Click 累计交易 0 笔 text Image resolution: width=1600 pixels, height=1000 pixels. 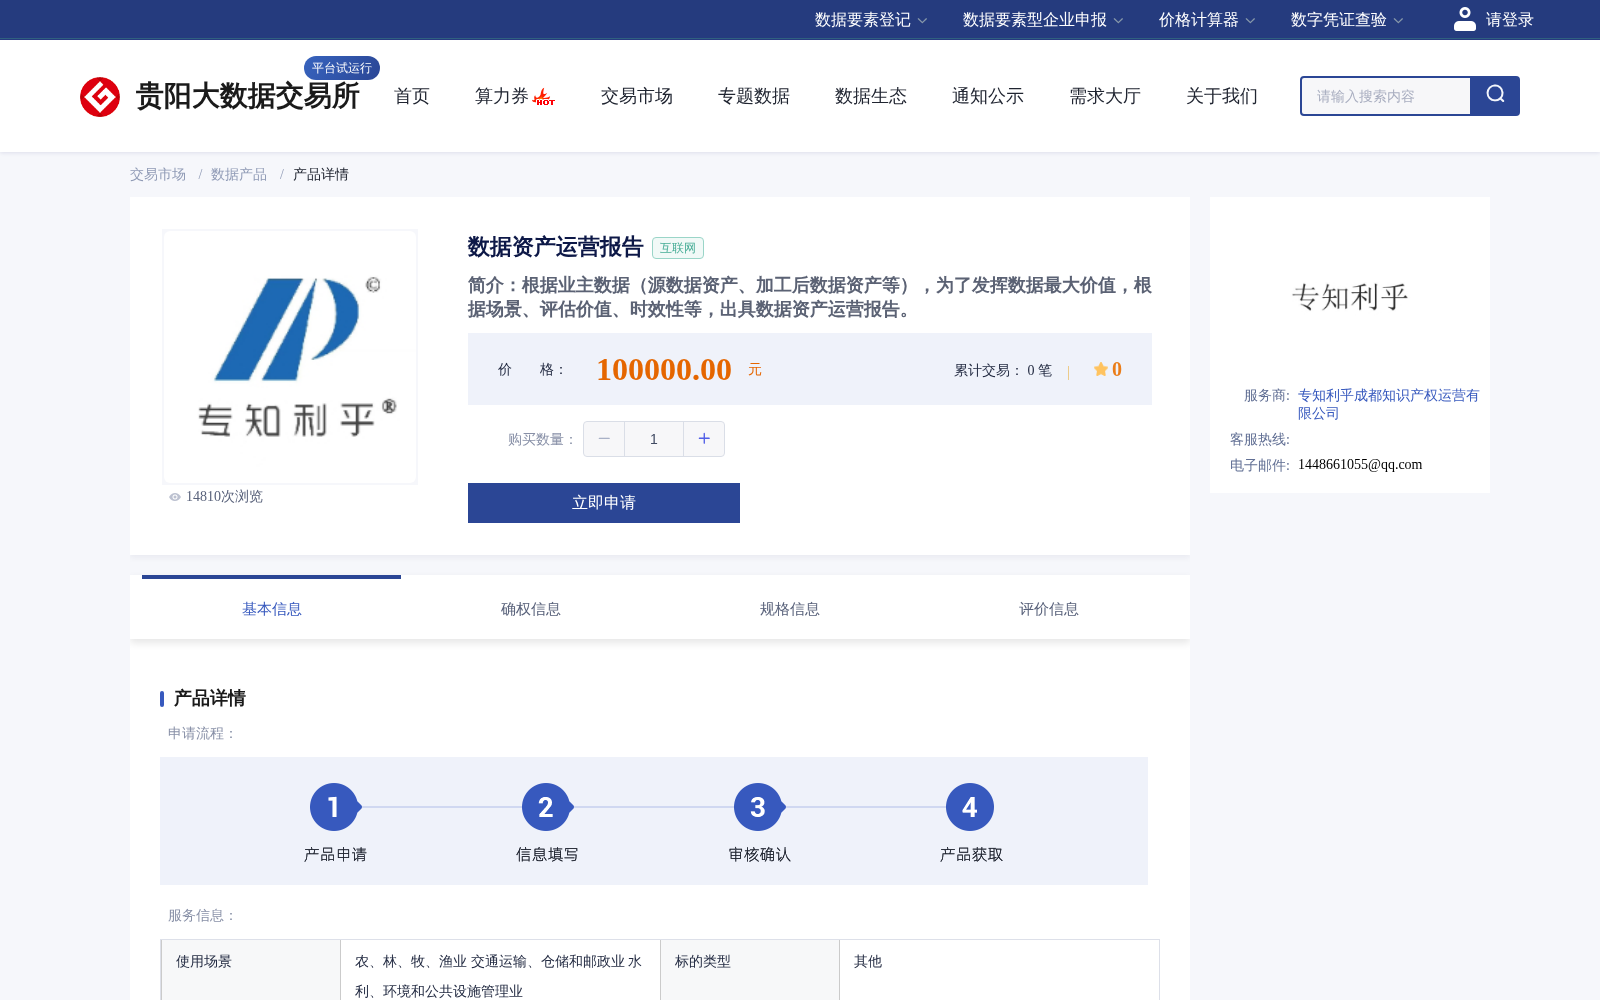click(1003, 370)
